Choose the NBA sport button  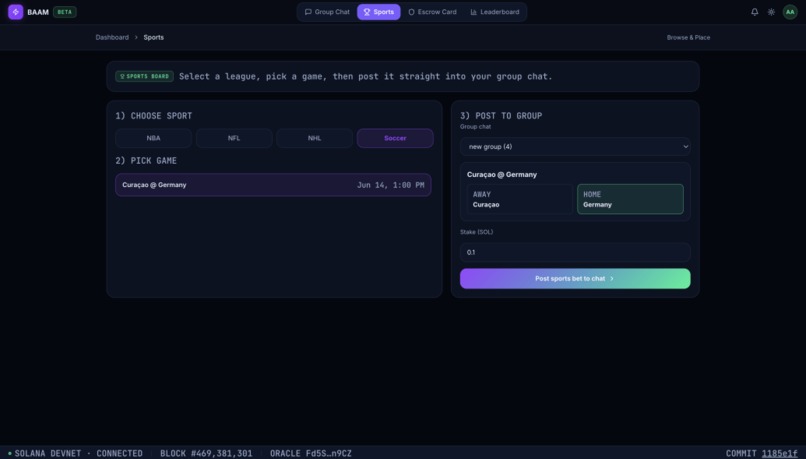(x=153, y=138)
